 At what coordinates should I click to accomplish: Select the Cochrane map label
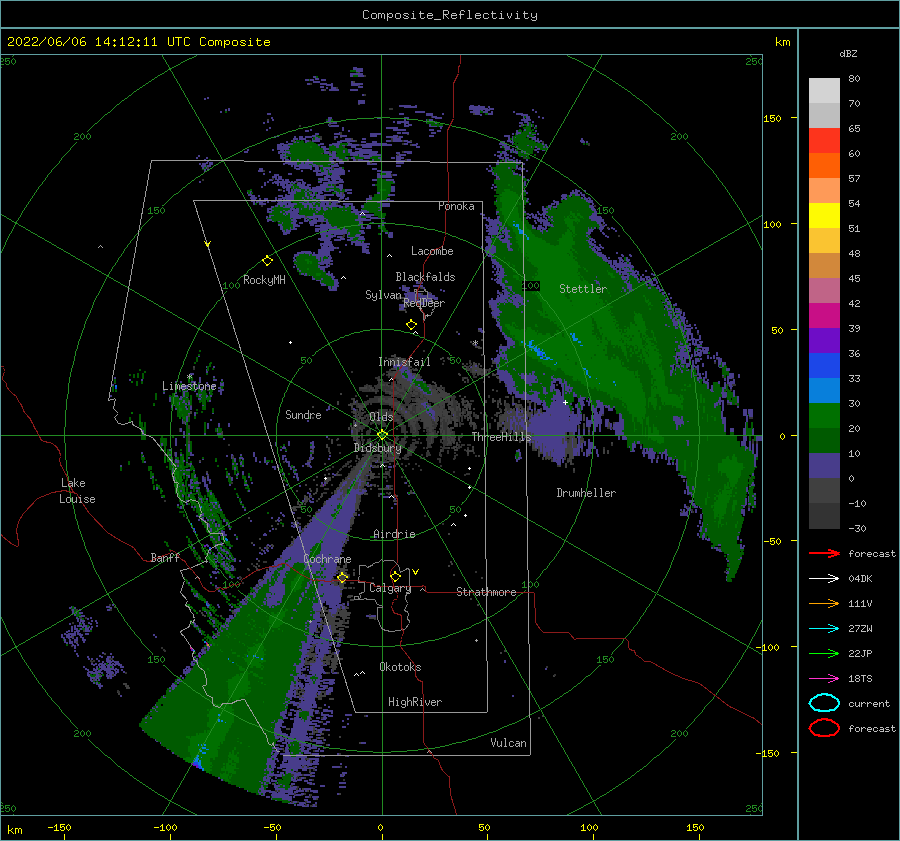[327, 559]
